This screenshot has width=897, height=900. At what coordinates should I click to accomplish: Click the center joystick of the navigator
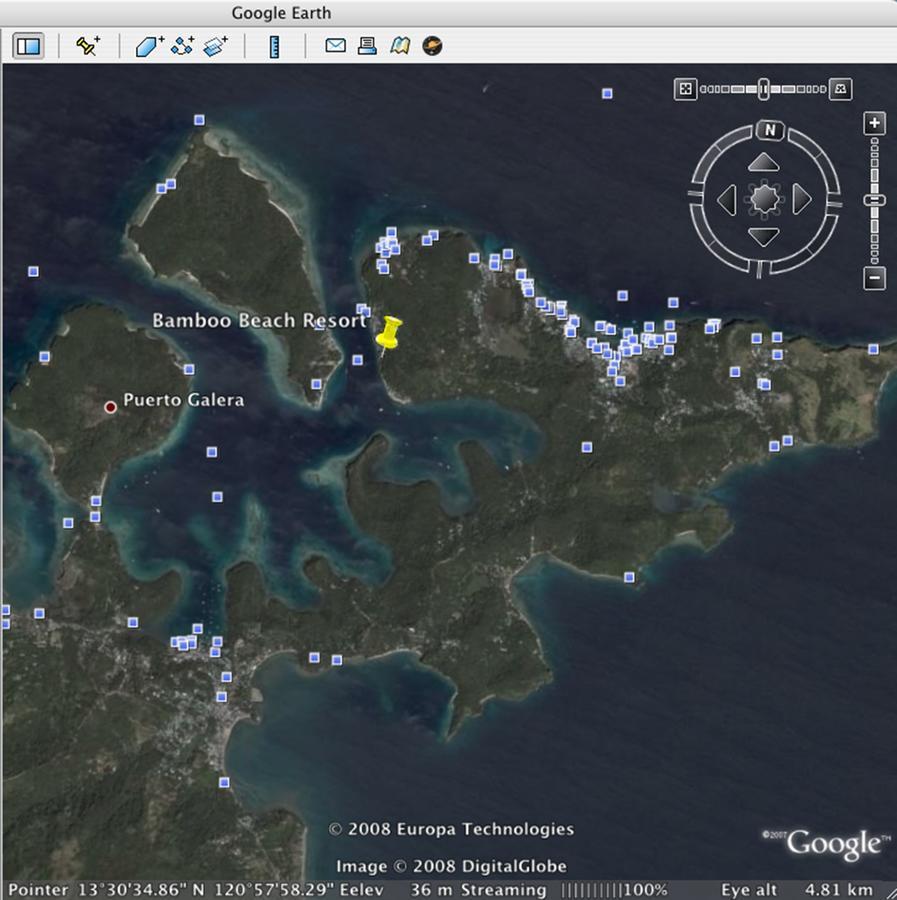coord(764,199)
